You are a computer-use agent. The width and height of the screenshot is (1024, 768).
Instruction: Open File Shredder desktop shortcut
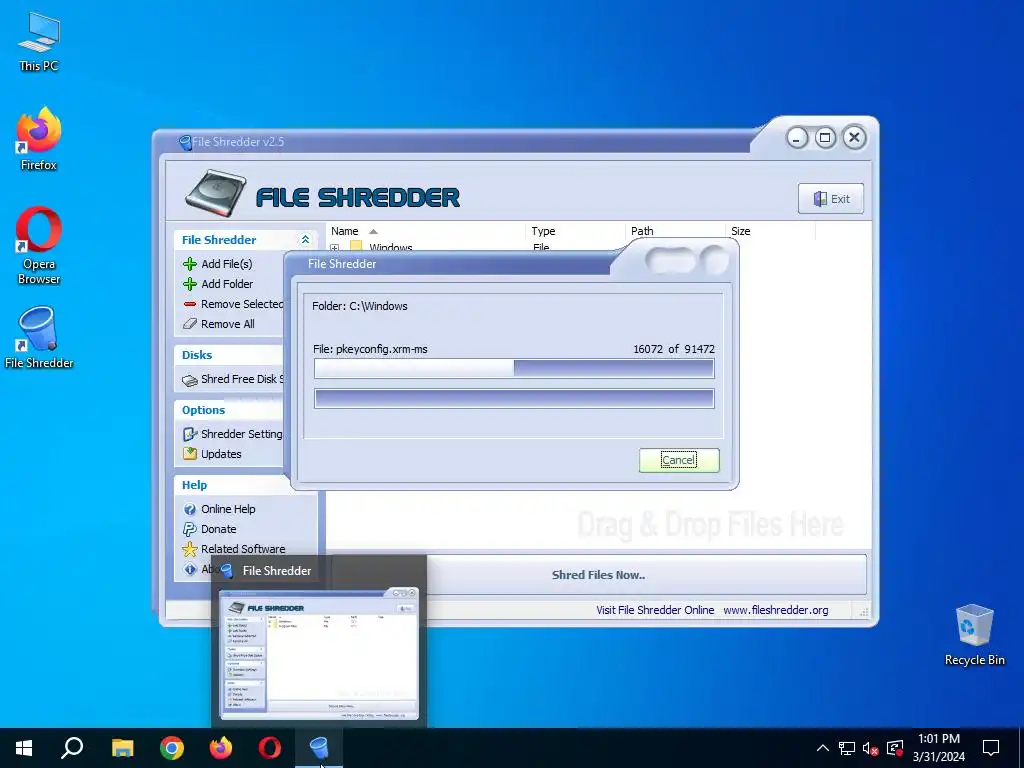pyautogui.click(x=39, y=338)
